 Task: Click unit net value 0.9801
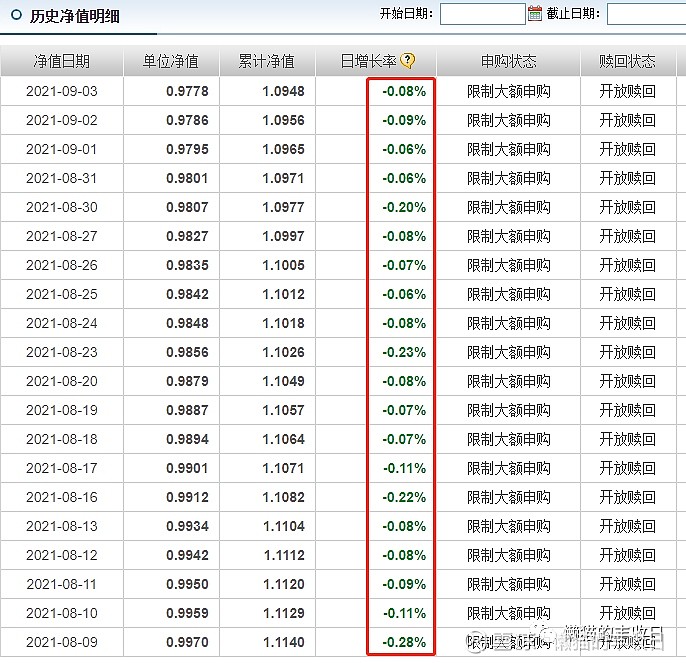(x=187, y=178)
